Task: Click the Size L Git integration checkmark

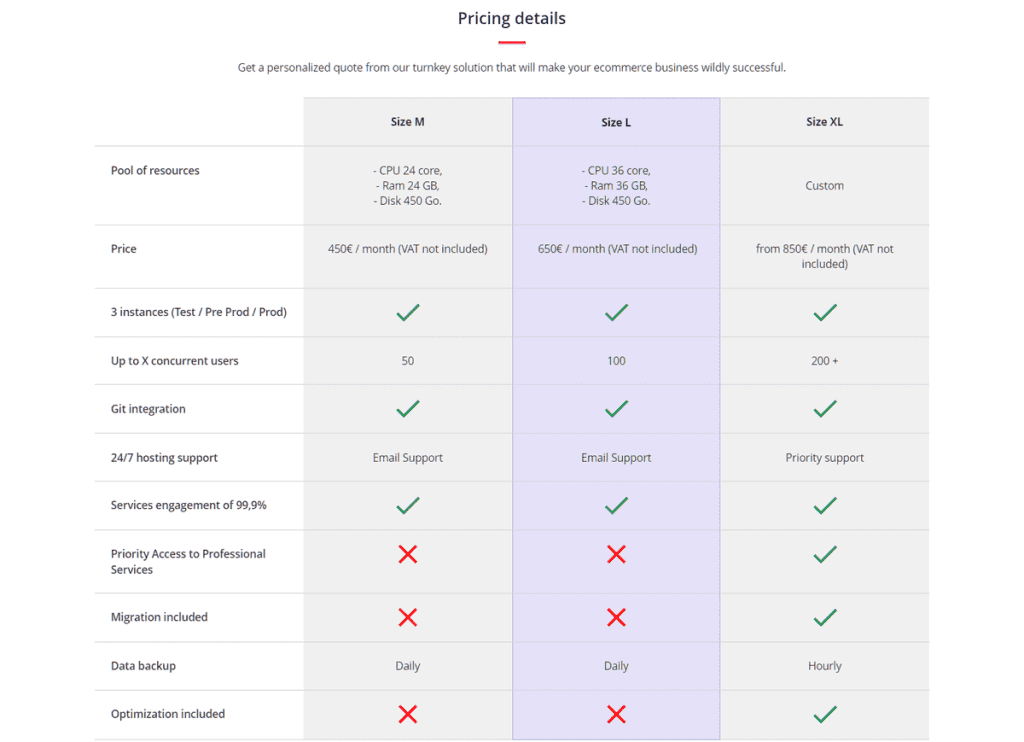Action: 616,409
